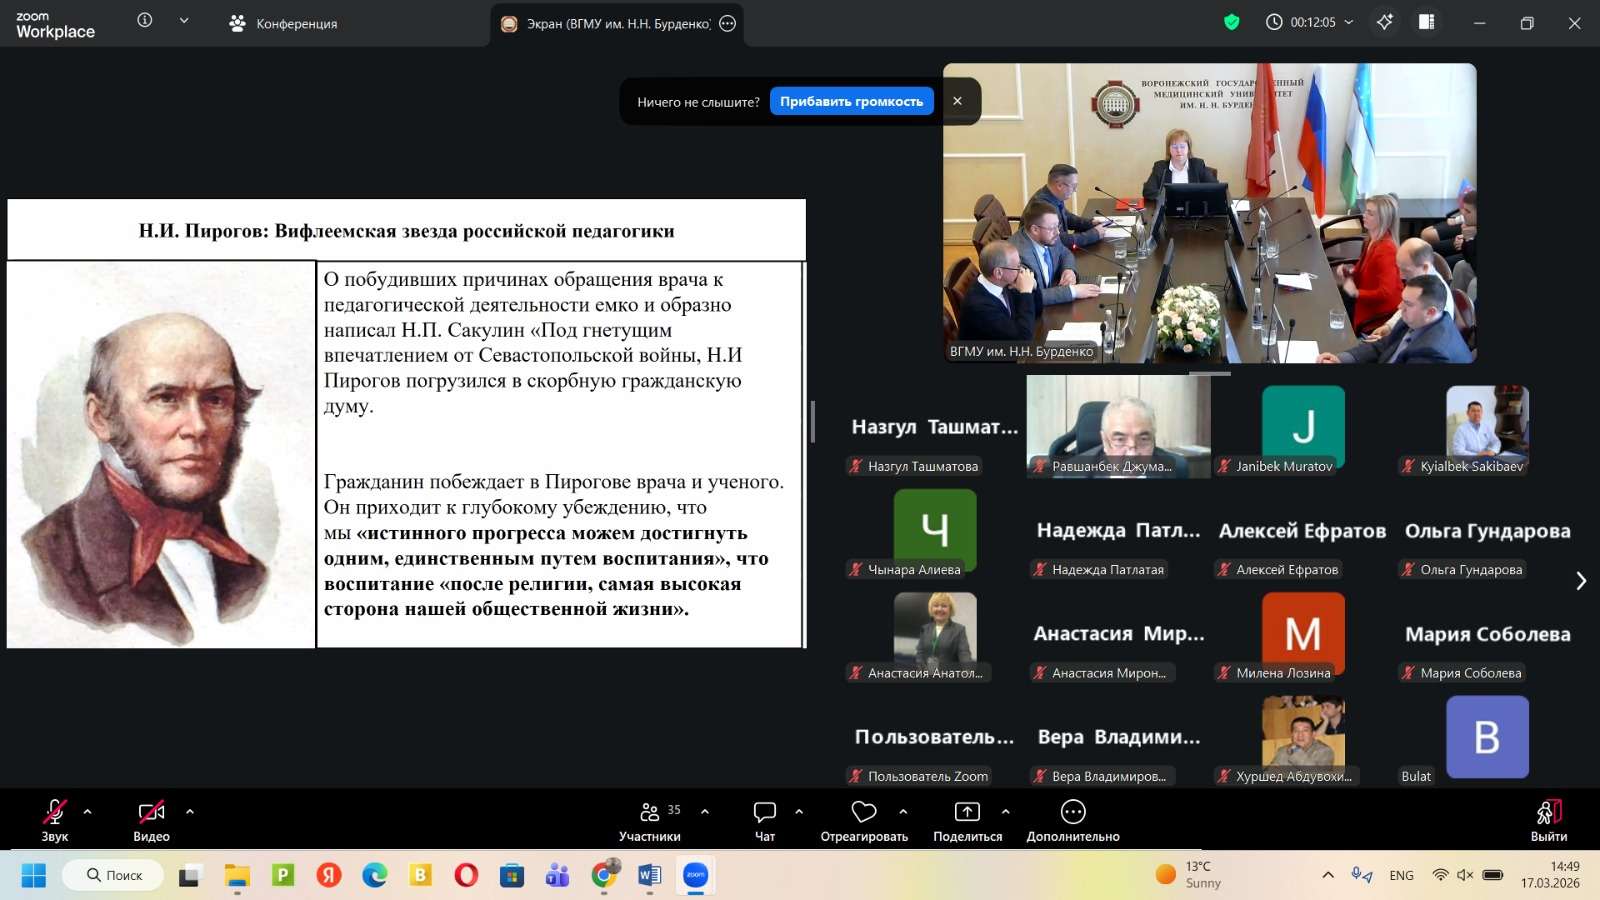Expand audio settings arrow next to mic
This screenshot has width=1600, height=900.
tap(88, 812)
